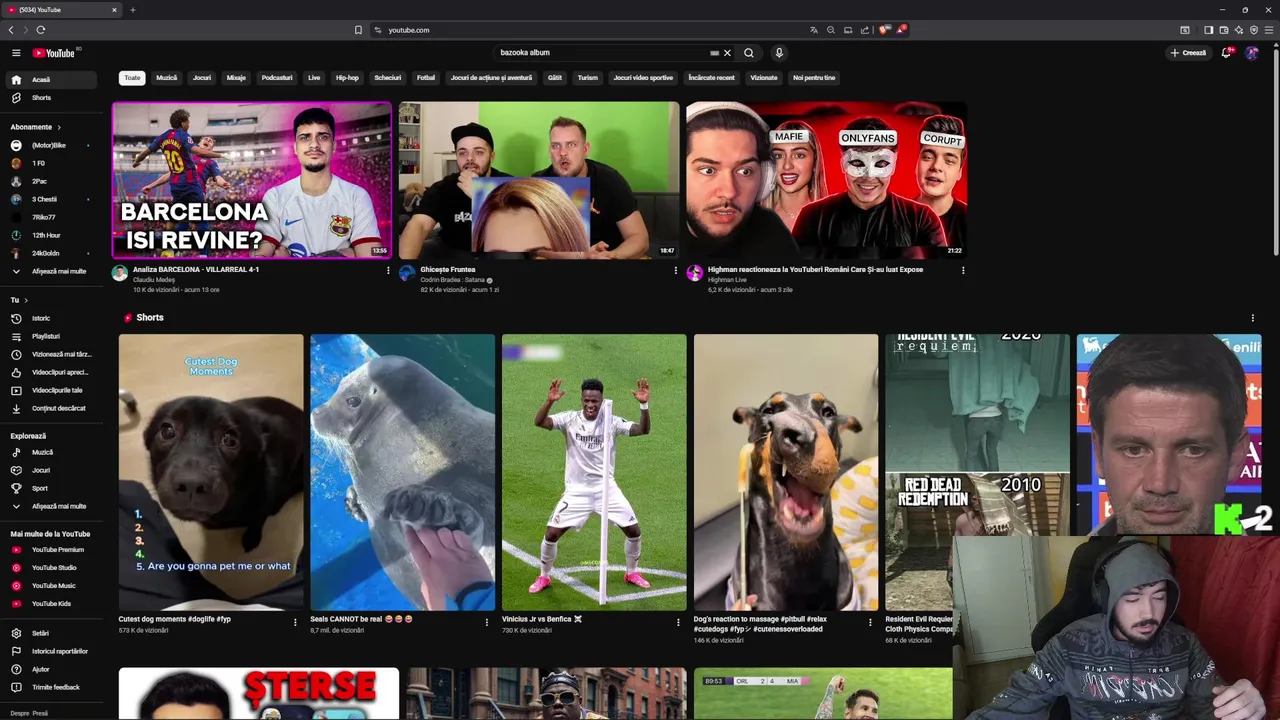Open options menu of Shorts shelf
This screenshot has width=1280, height=720.
tap(1252, 318)
